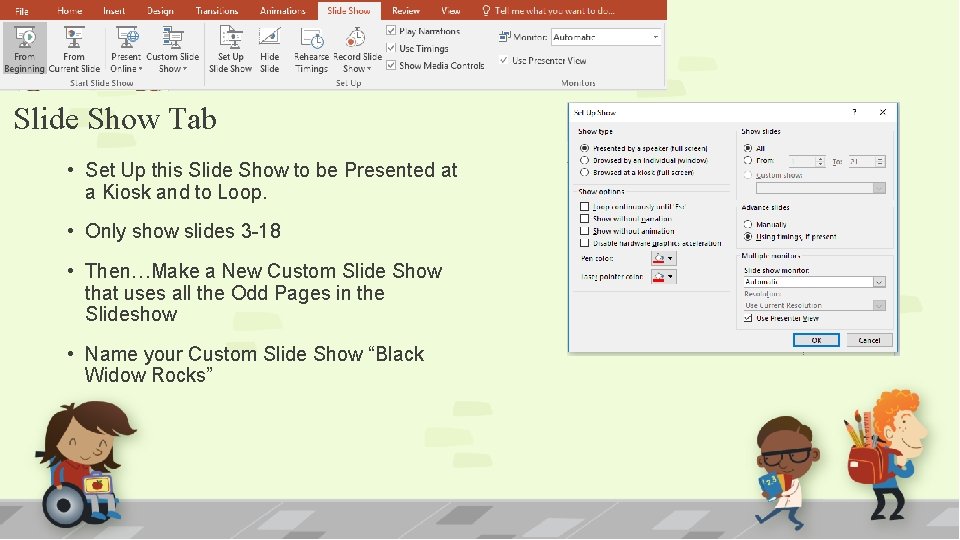Enable Show without animation

pos(585,231)
